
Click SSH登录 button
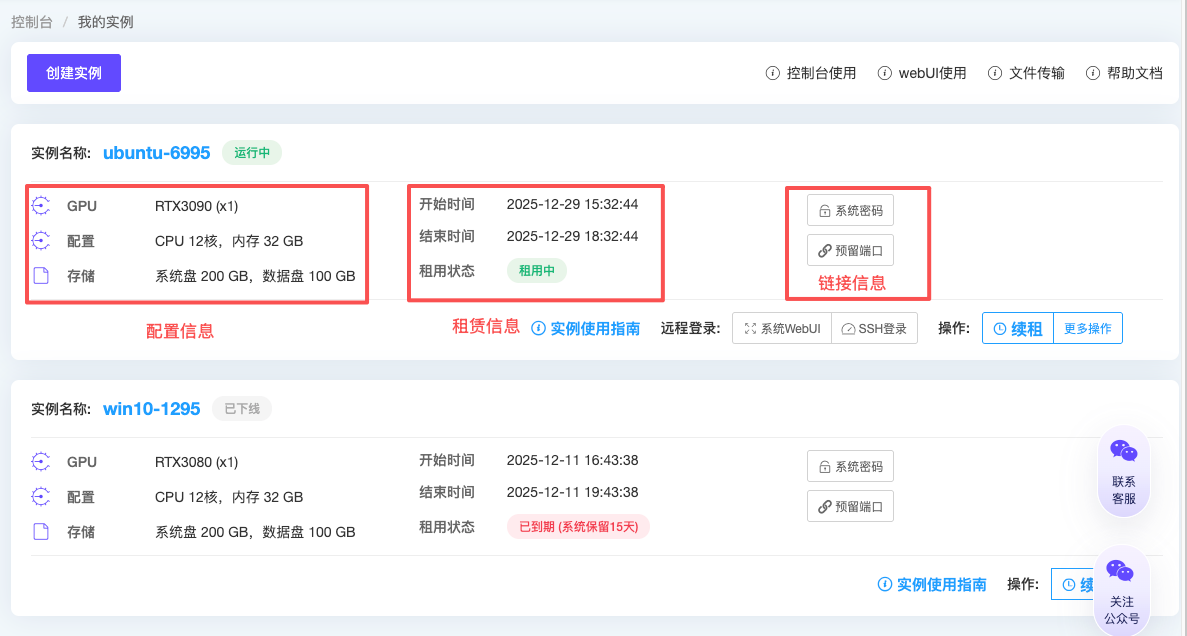[x=874, y=329]
